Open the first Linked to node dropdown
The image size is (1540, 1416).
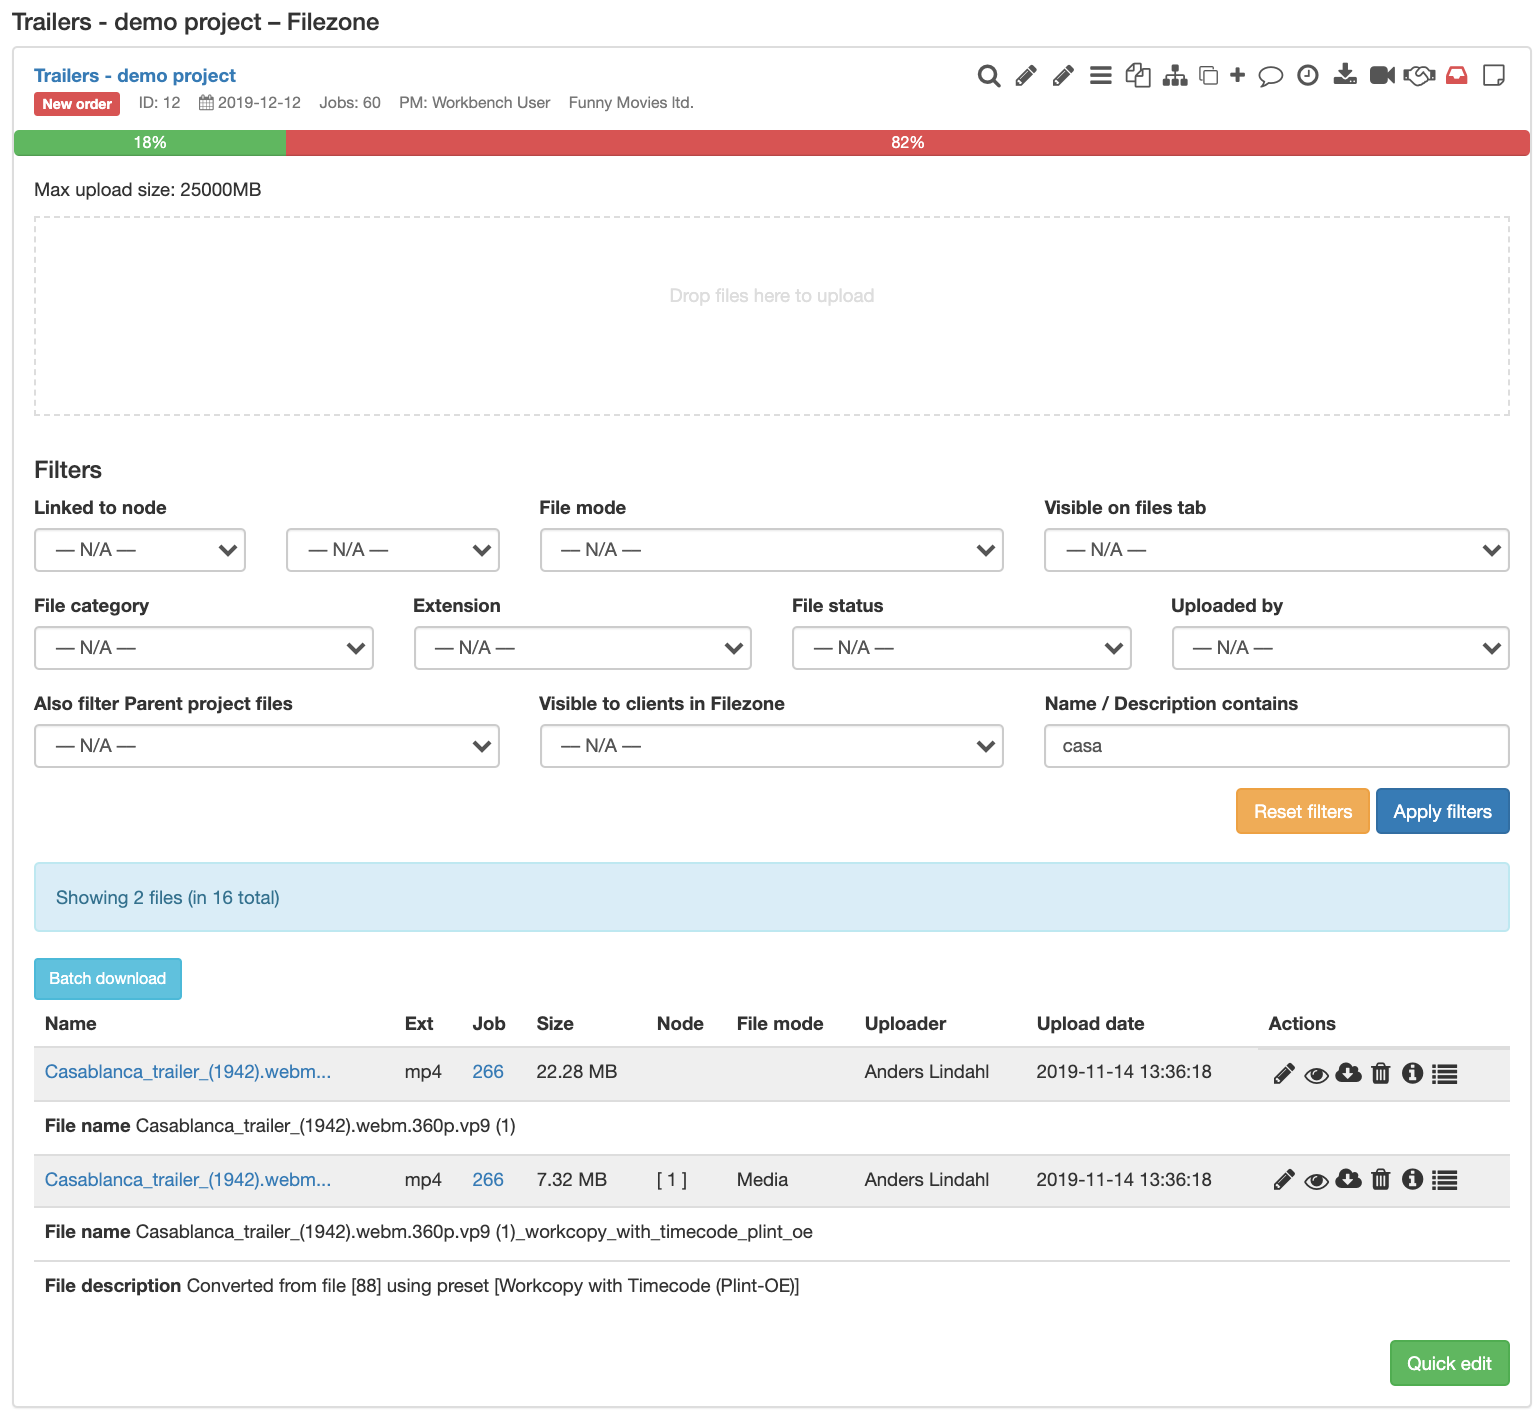click(140, 550)
